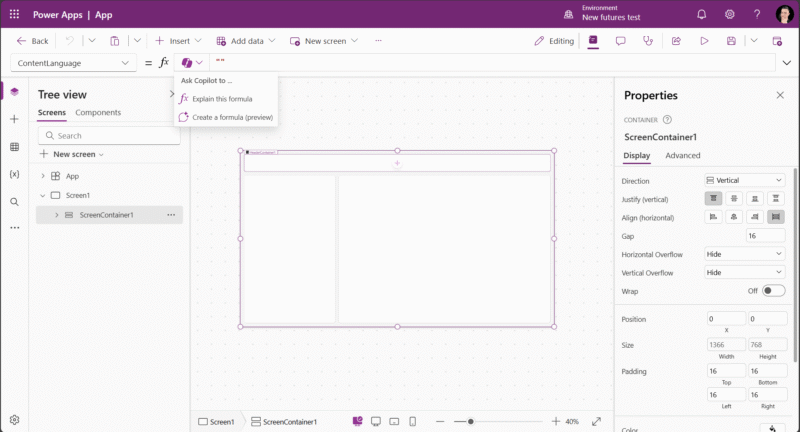Click the Back button
Viewport: 800px width, 432px height.
coord(33,41)
